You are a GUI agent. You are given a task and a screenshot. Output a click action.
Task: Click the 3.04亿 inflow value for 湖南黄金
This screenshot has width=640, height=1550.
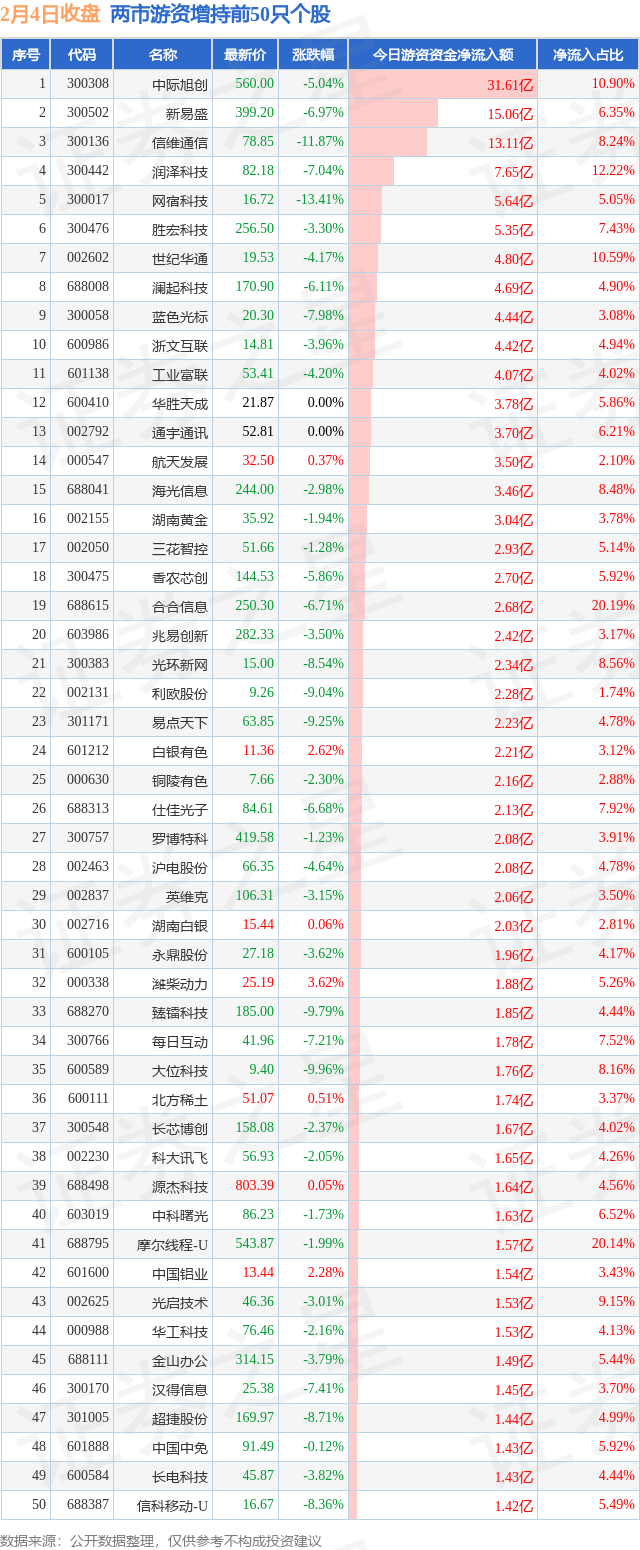[514, 520]
